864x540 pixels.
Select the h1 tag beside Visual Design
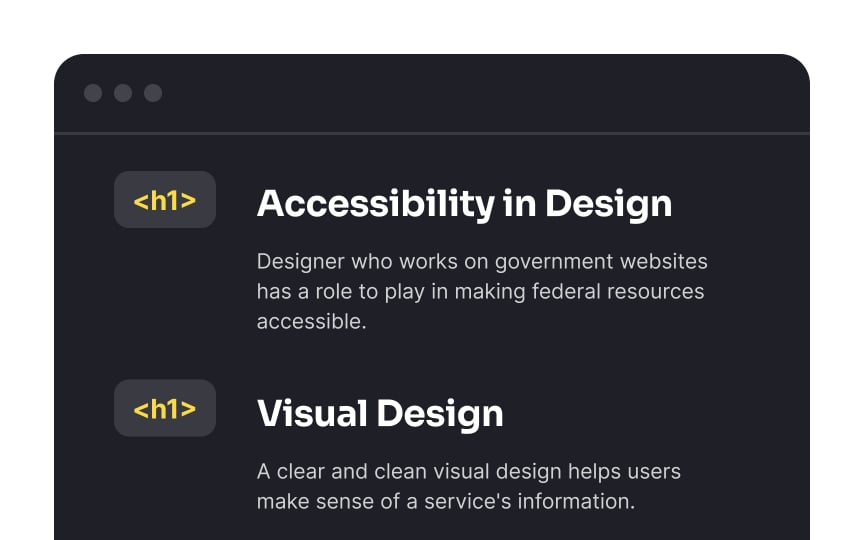(x=165, y=408)
